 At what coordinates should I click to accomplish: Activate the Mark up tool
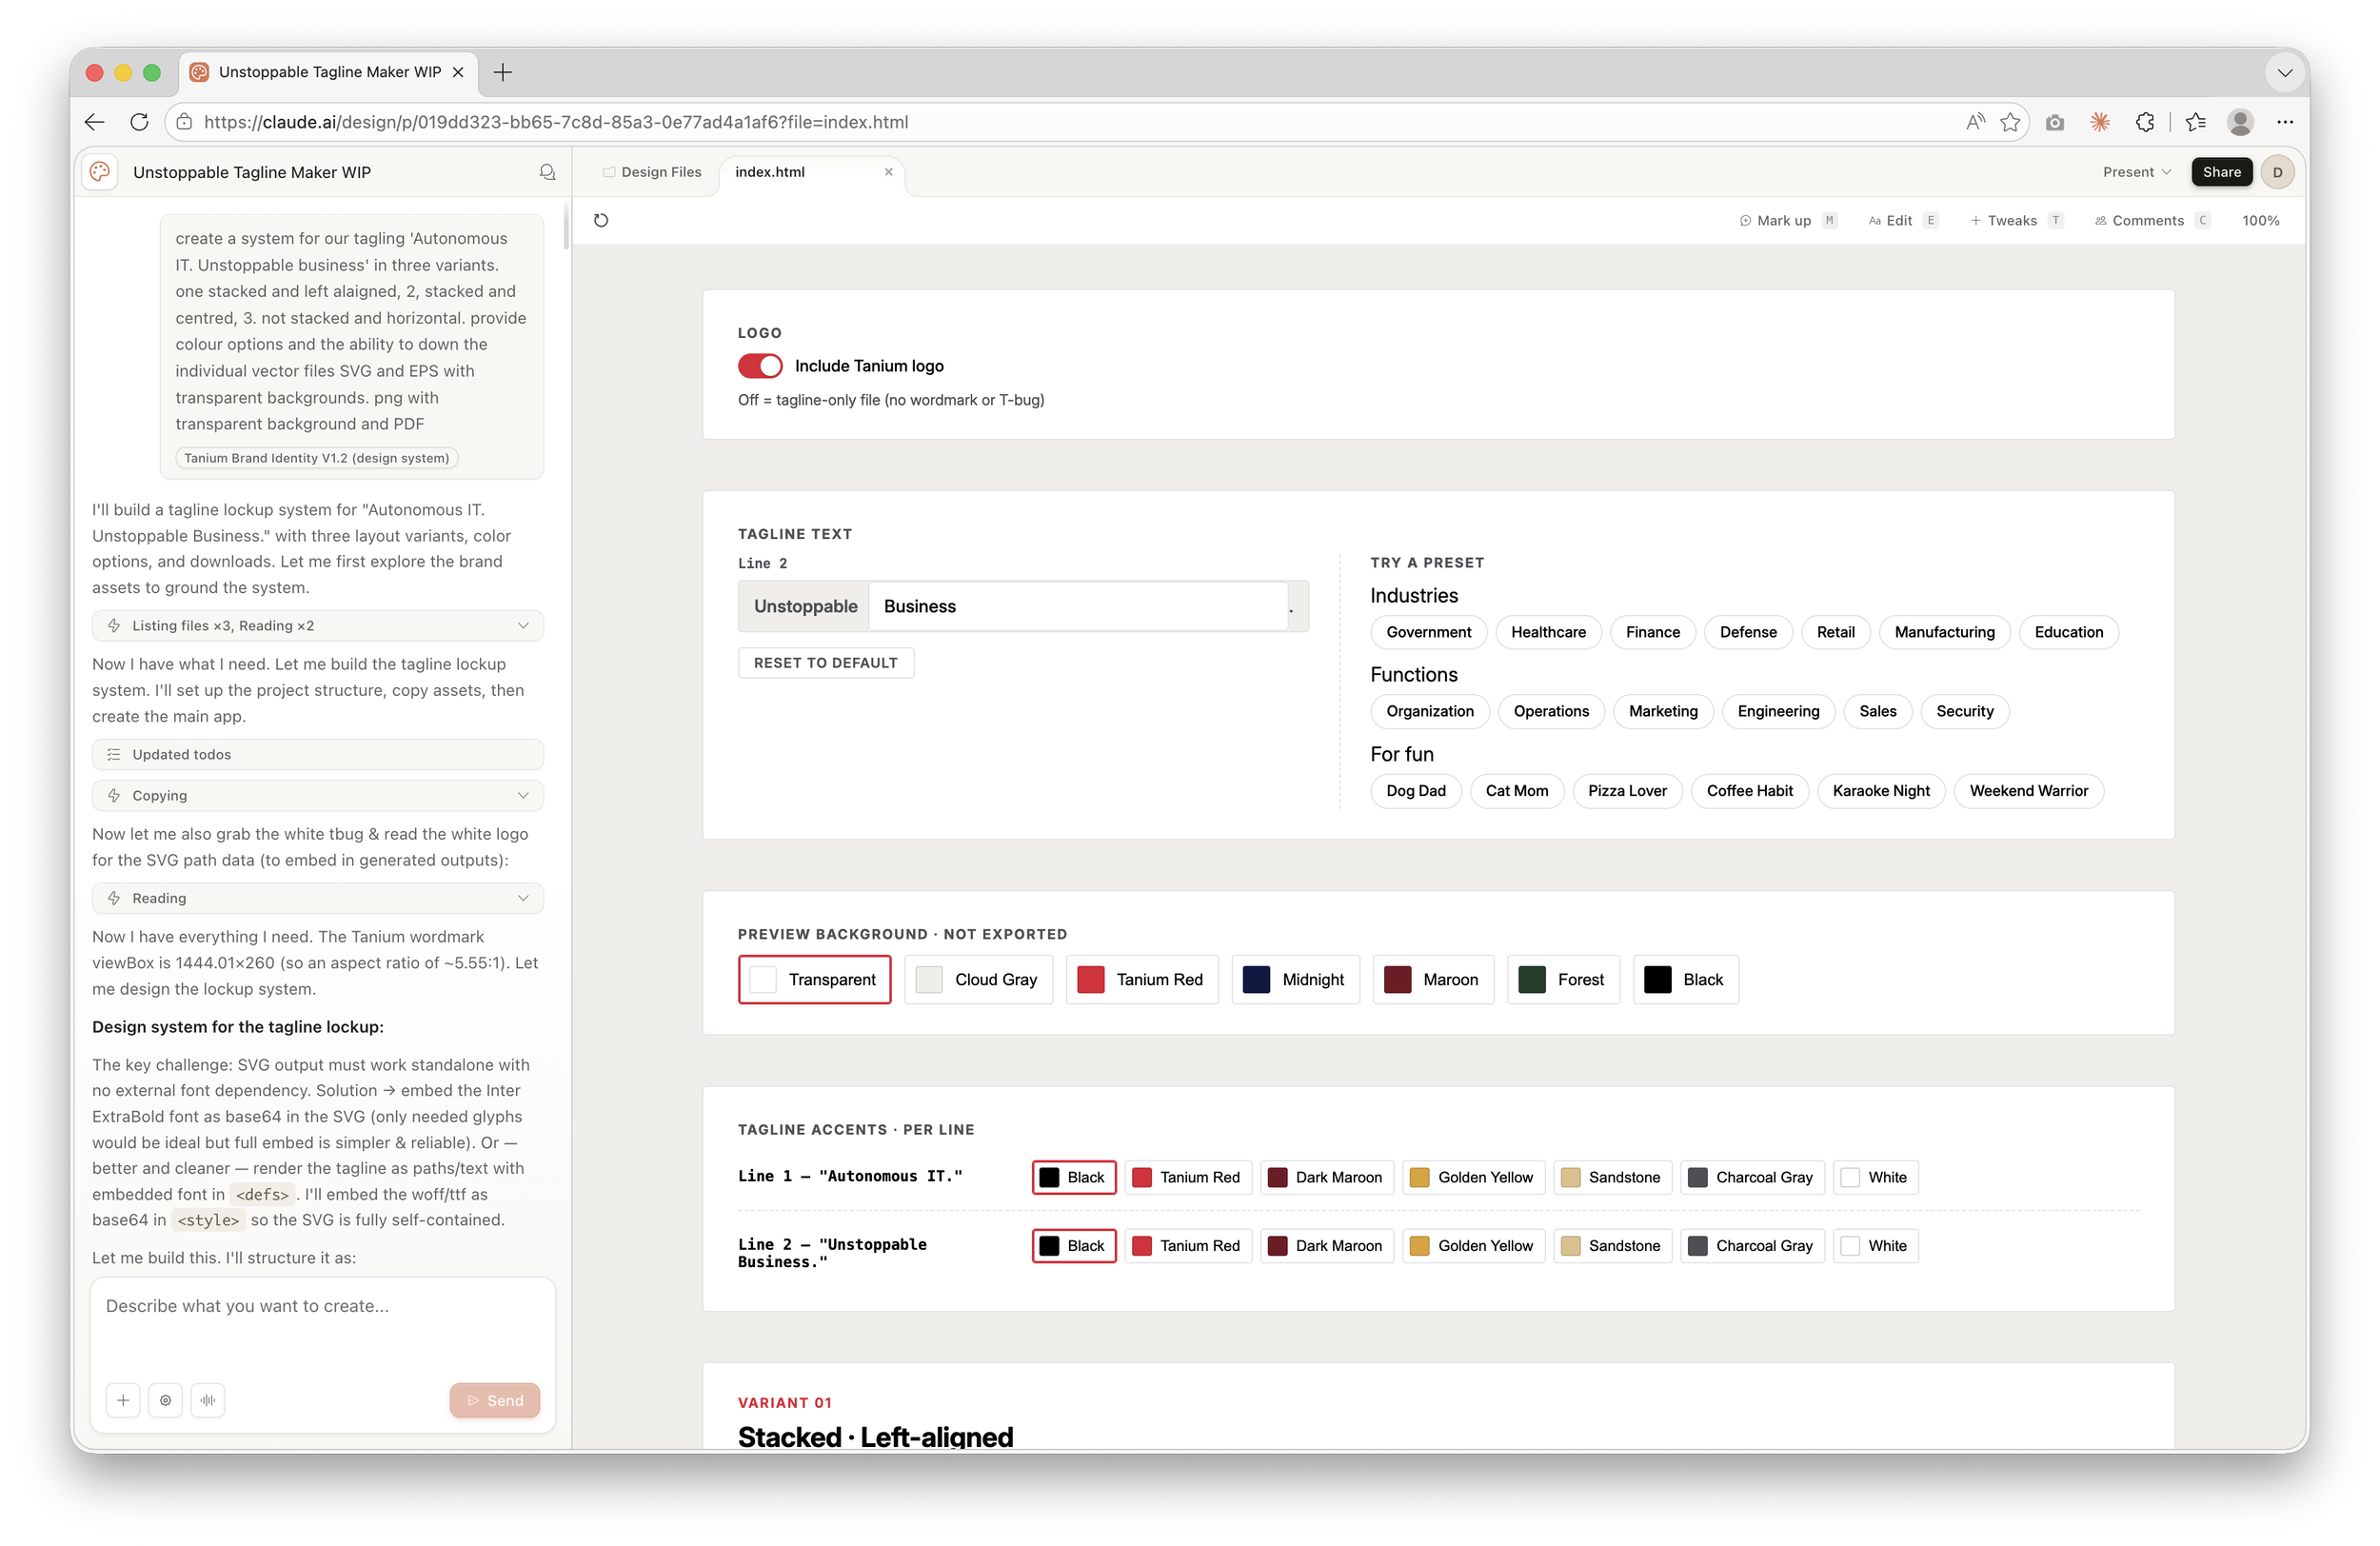[x=1787, y=220]
